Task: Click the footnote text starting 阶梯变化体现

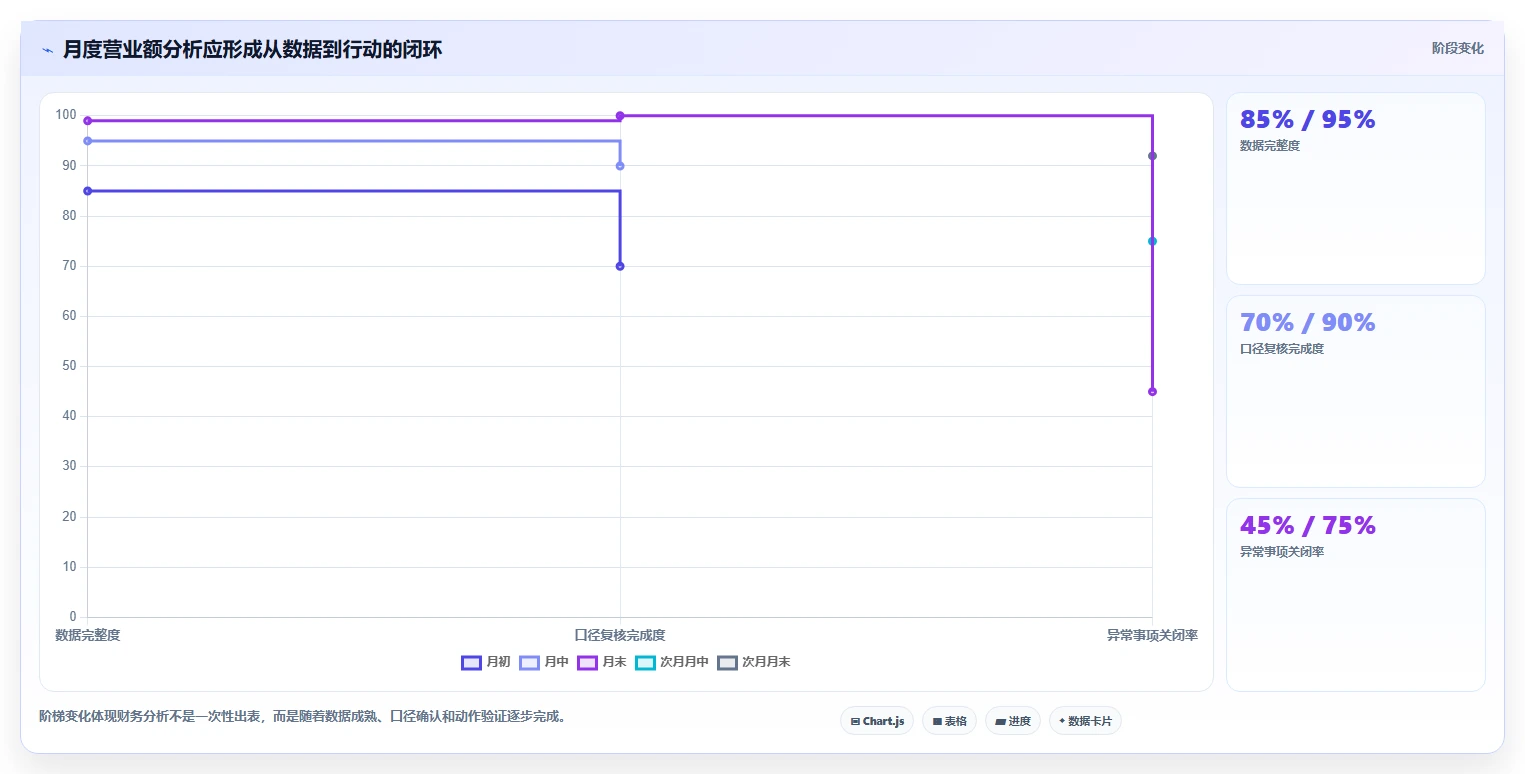Action: point(303,717)
